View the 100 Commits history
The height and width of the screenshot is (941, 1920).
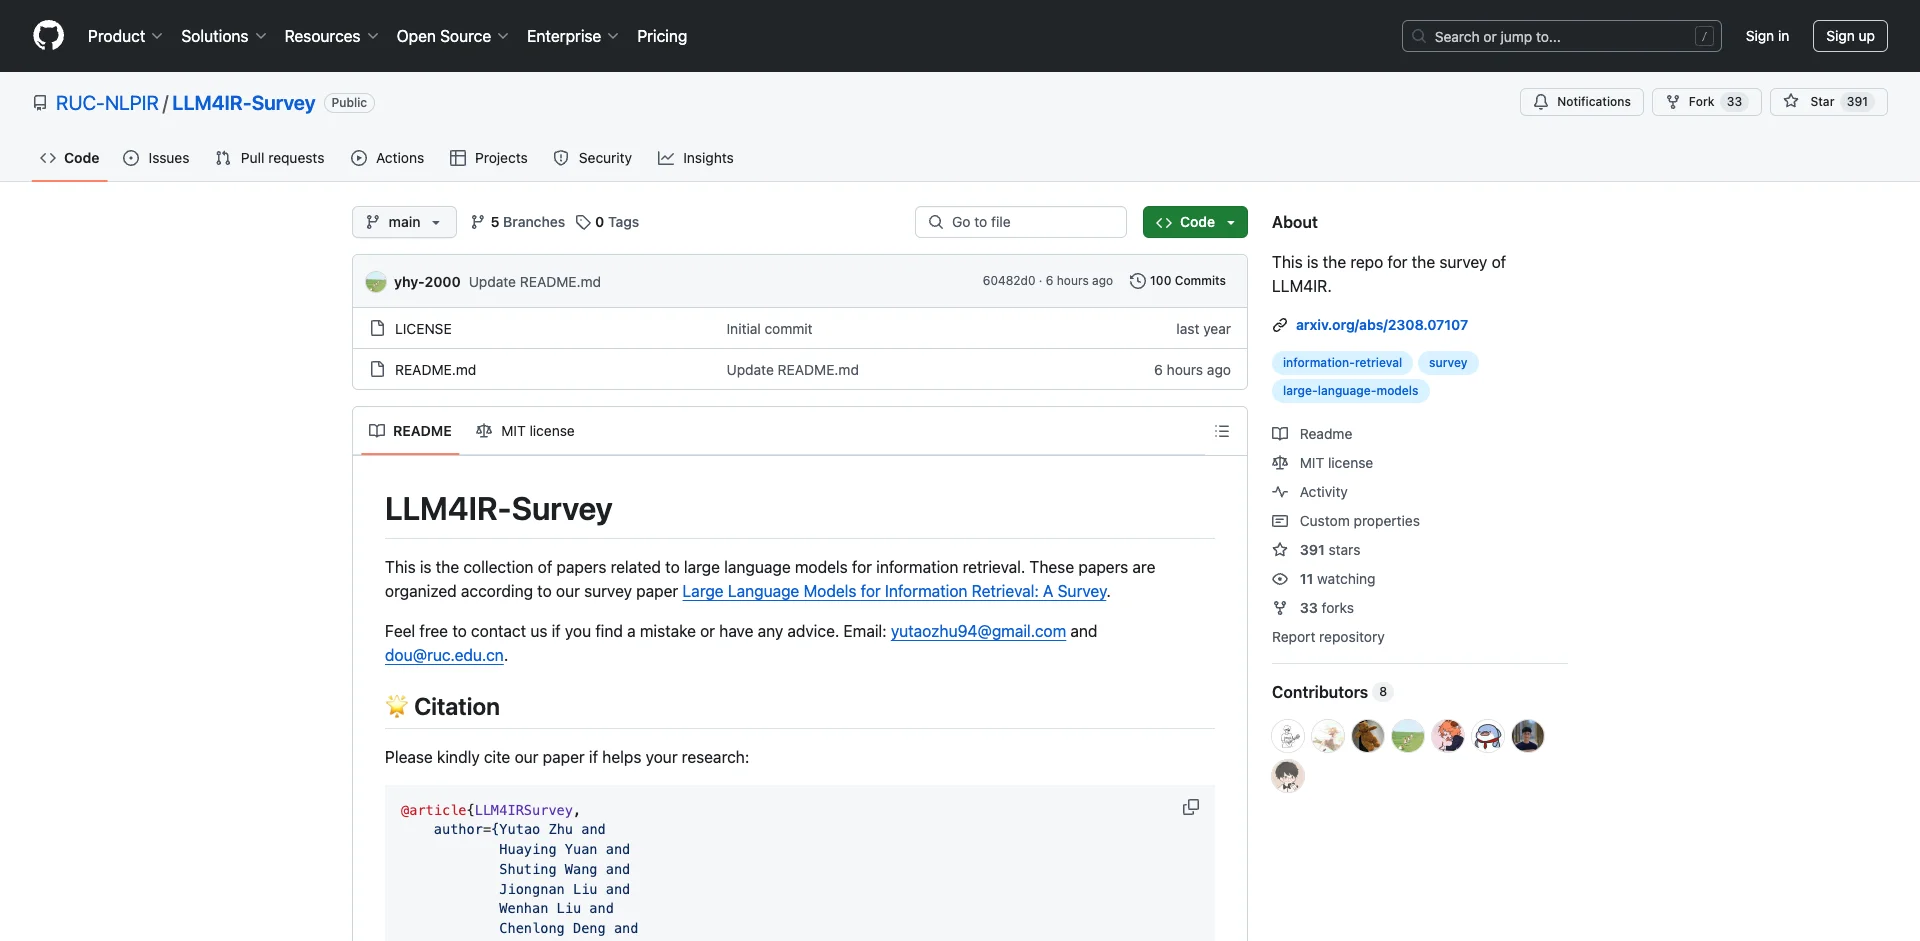pyautogui.click(x=1178, y=281)
